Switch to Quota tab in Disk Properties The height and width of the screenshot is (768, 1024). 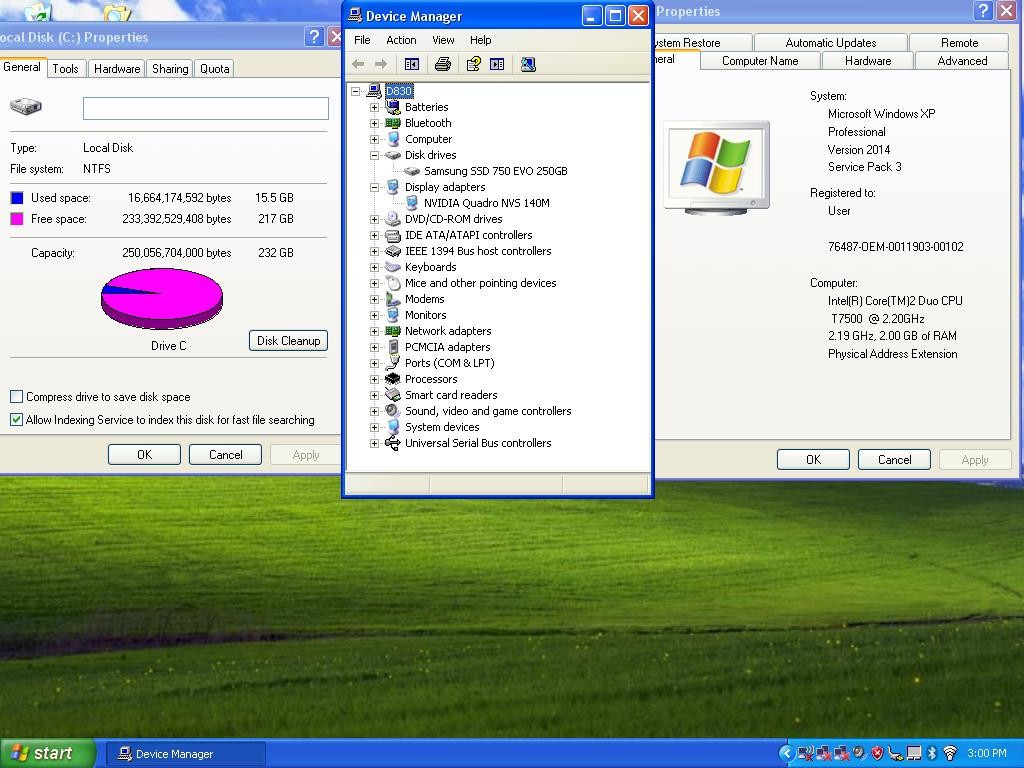coord(214,69)
